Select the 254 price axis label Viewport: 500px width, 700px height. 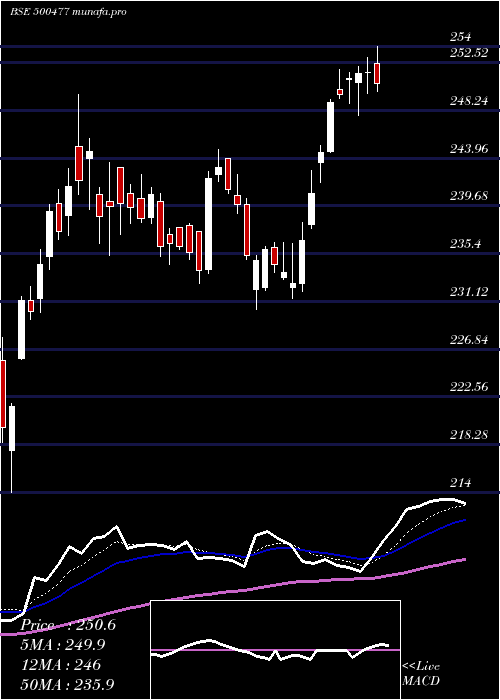click(461, 37)
